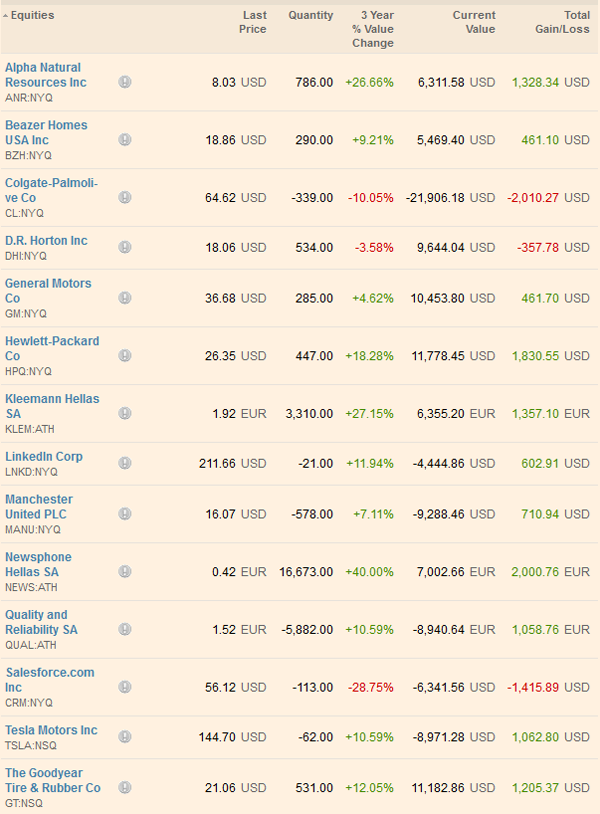Click the alert icon for Tesla Motors Inc
The height and width of the screenshot is (814, 600).
coord(125,737)
